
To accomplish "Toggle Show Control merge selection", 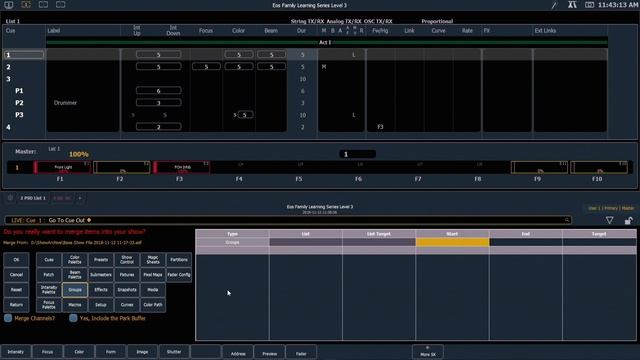I will 127,260.
